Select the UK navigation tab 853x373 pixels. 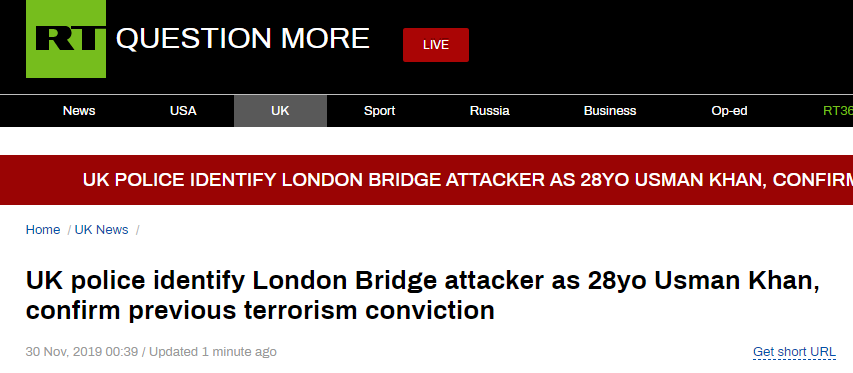pyautogui.click(x=280, y=111)
